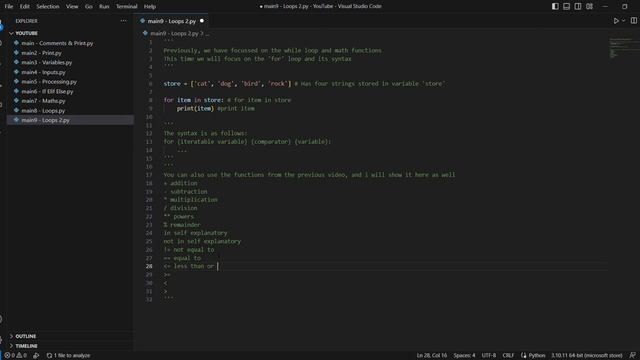Click unsaved dot on main9 - Loops 2.py tab

pos(202,21)
